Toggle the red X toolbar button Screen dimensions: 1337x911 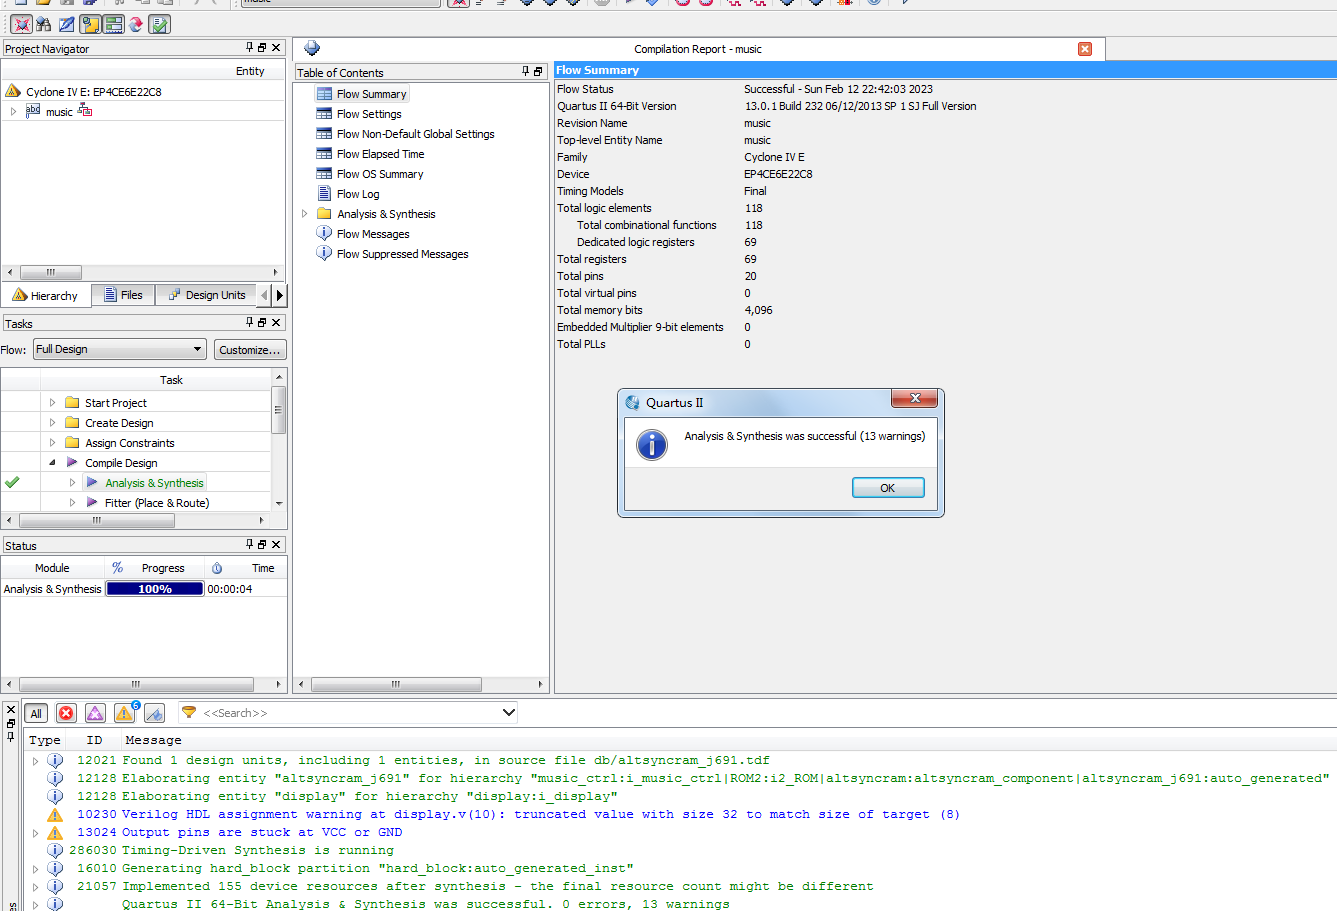tap(21, 24)
